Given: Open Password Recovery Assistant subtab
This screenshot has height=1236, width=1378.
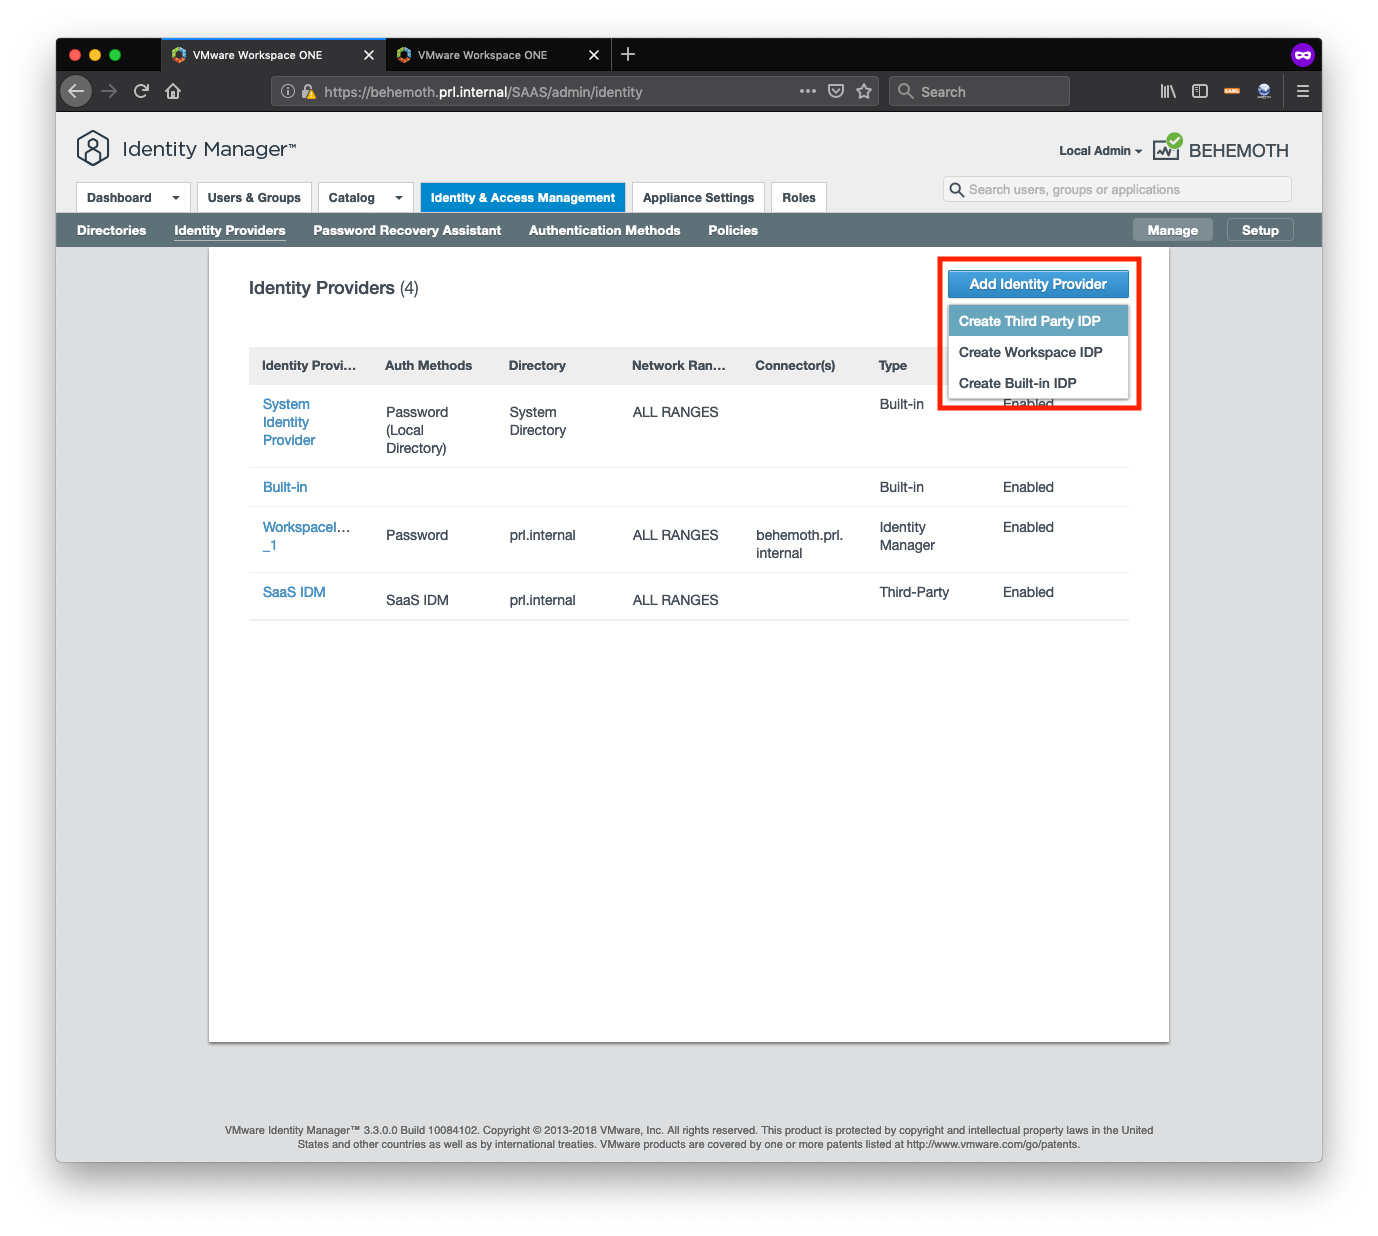Looking at the screenshot, I should tap(407, 230).
